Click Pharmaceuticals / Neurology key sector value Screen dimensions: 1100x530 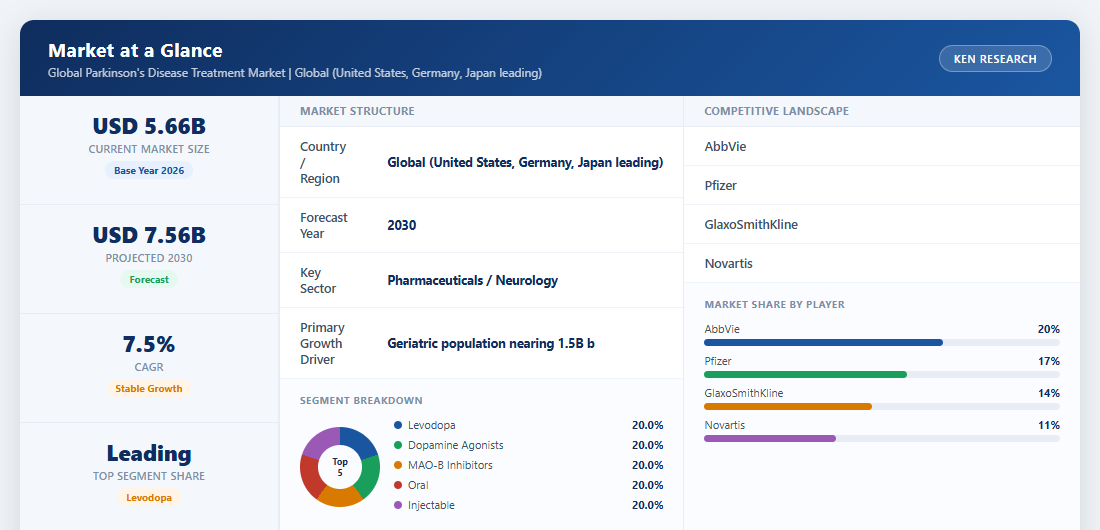coord(473,281)
